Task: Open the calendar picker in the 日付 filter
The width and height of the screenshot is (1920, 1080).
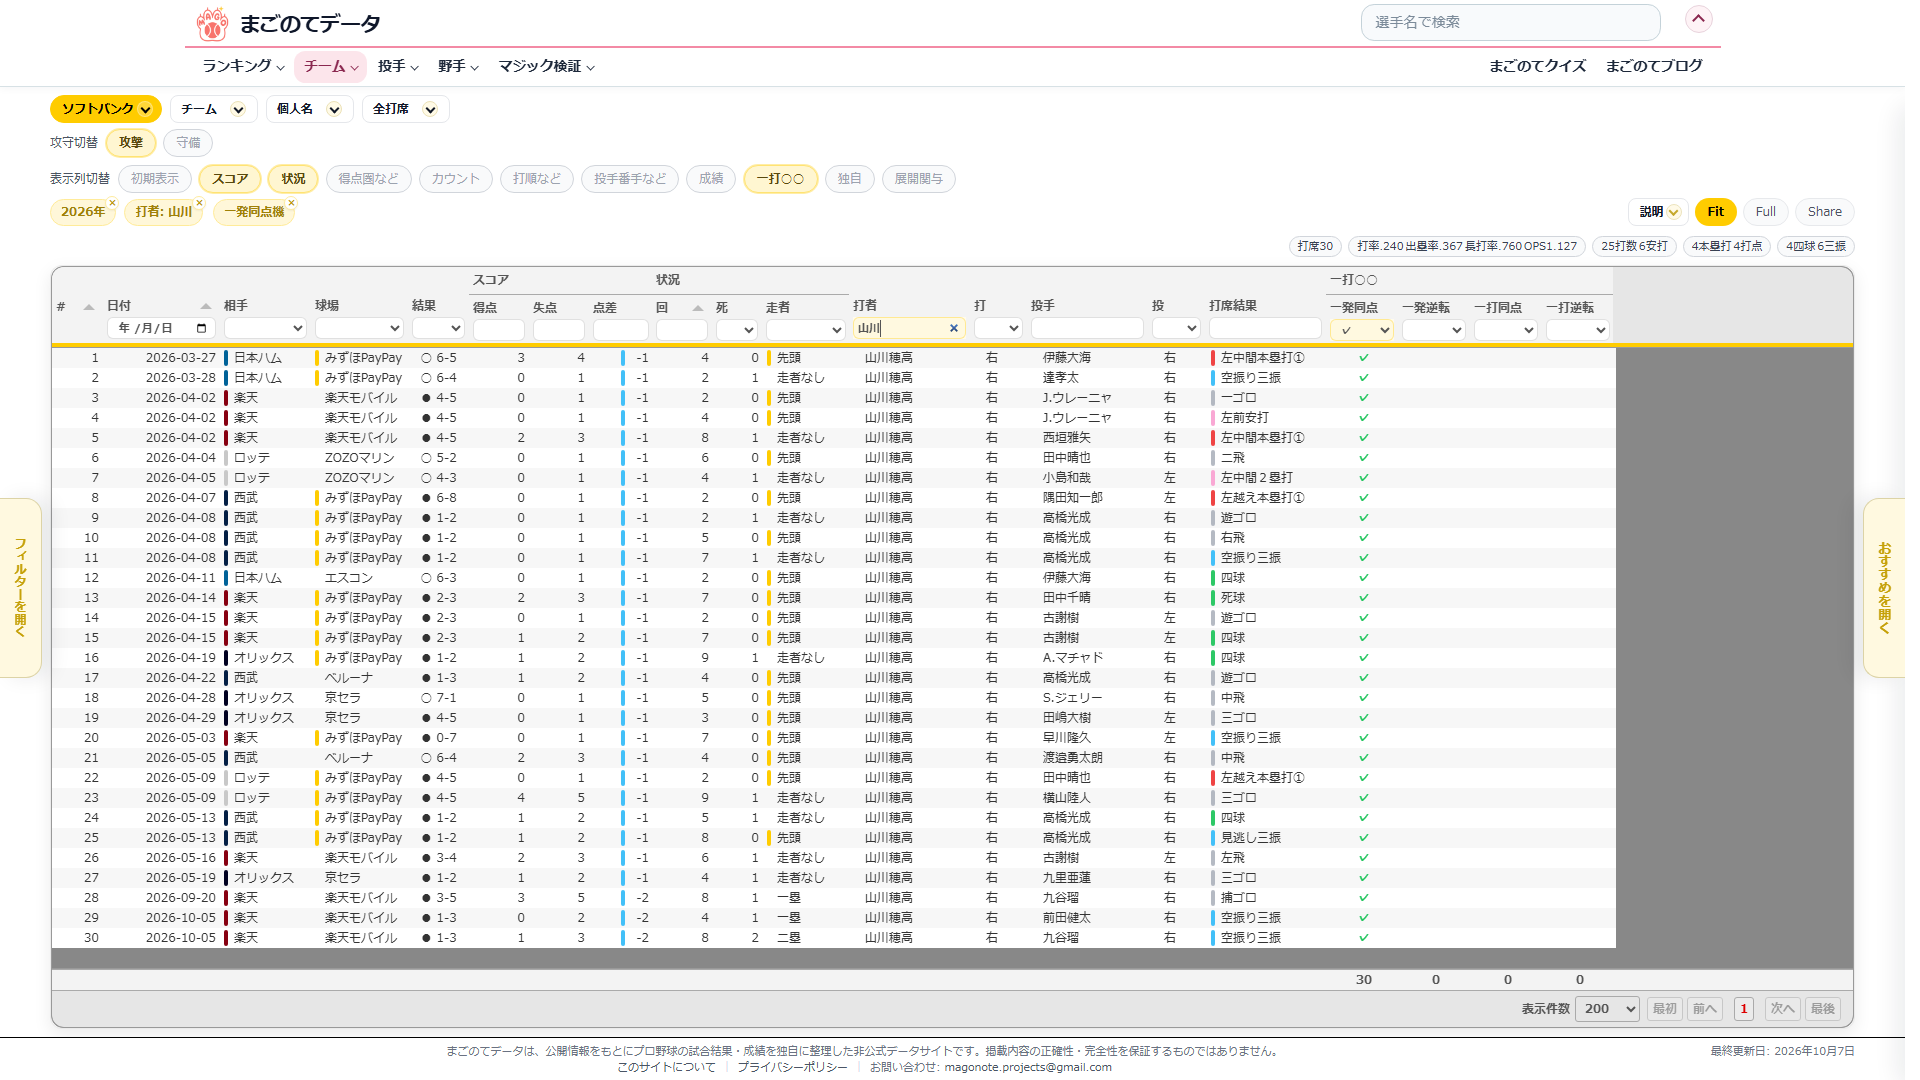Action: [202, 328]
